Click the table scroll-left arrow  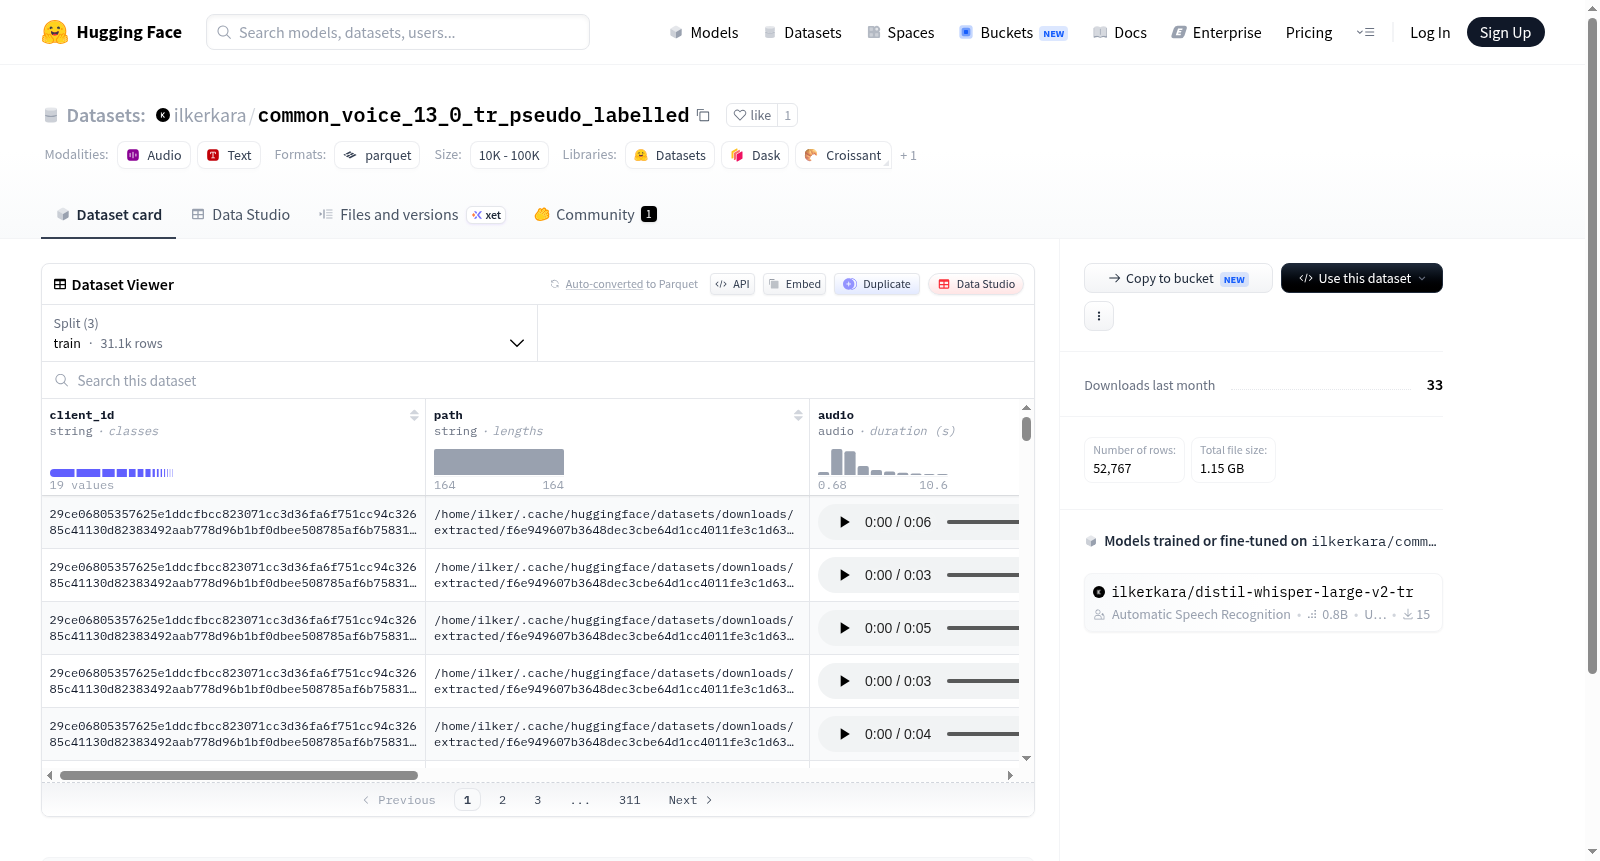[x=49, y=775]
